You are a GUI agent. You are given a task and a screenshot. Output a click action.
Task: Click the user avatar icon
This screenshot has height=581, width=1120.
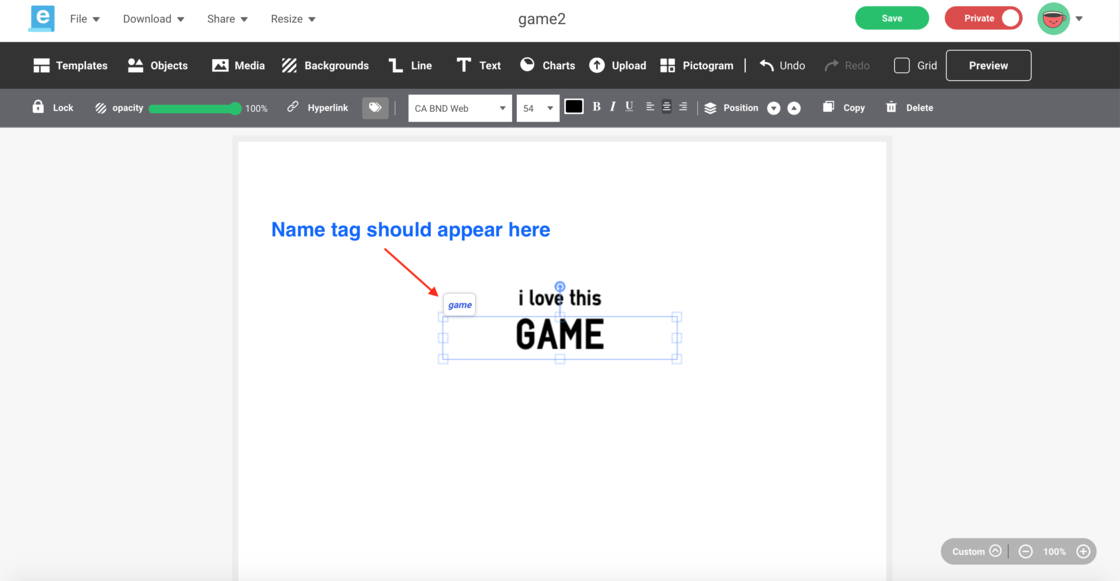pyautogui.click(x=1054, y=19)
